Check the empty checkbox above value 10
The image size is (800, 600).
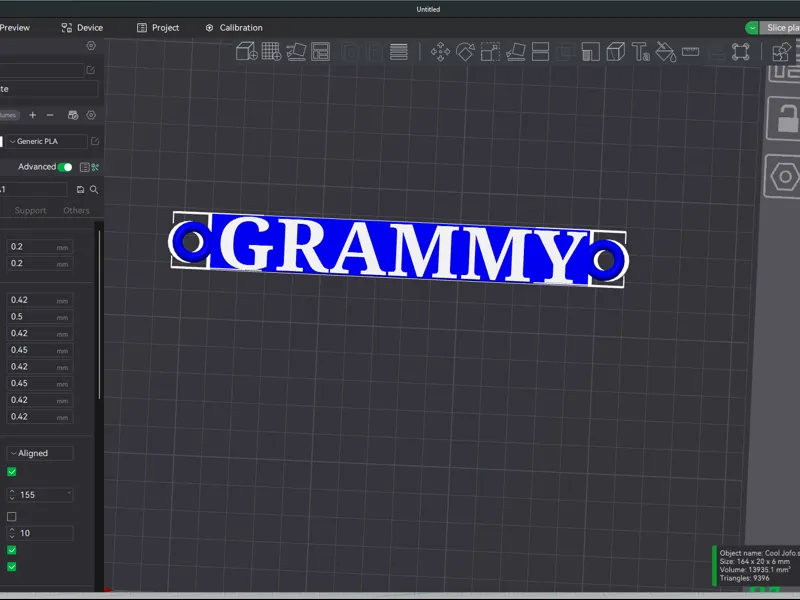(12, 516)
